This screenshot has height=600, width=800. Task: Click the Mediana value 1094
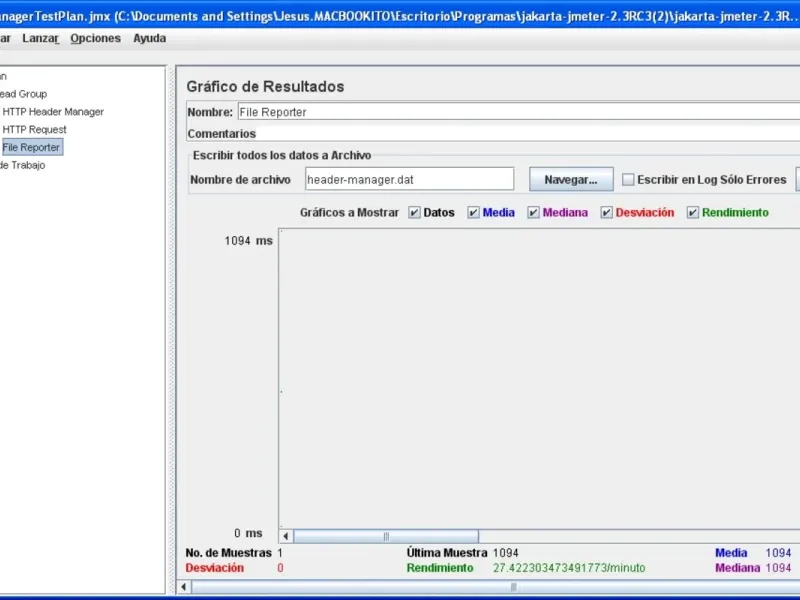tap(778, 568)
